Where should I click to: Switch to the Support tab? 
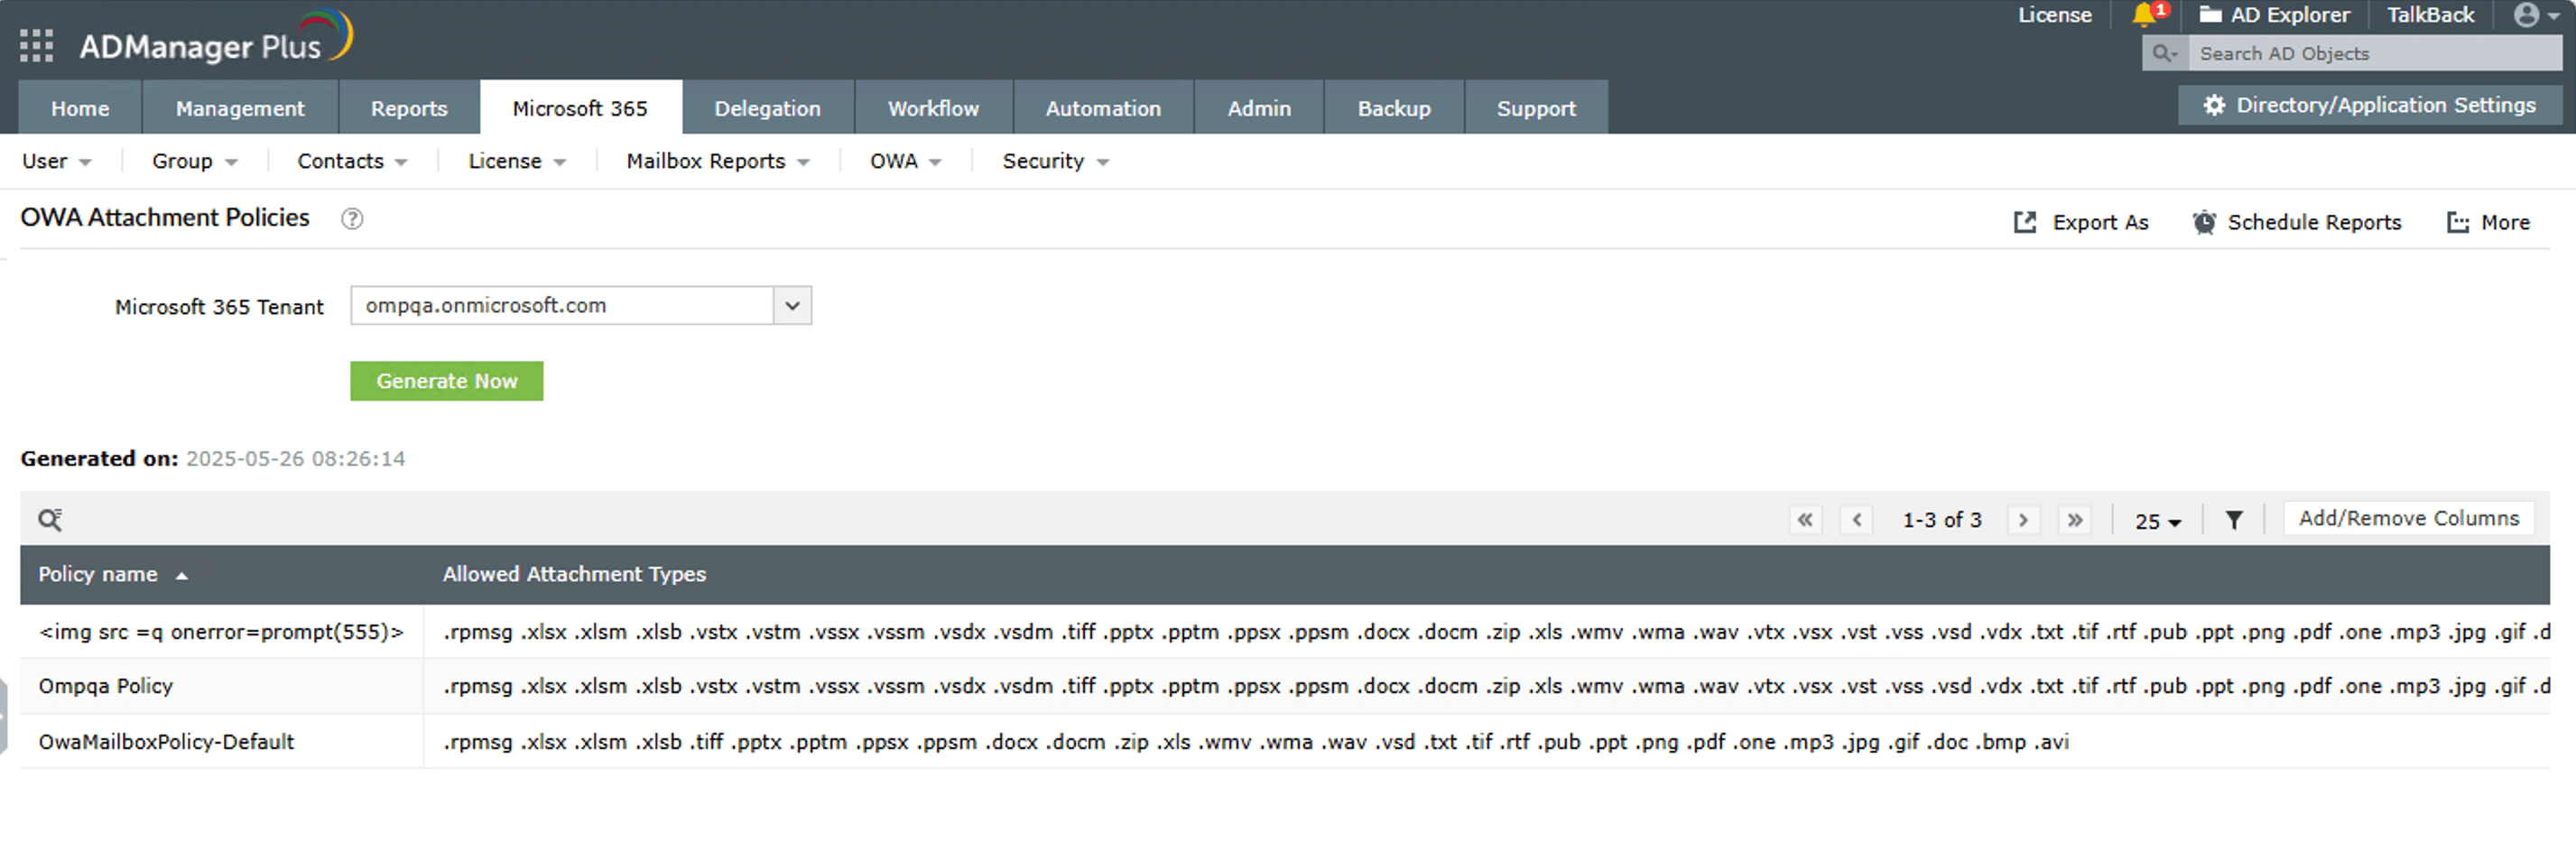pyautogui.click(x=1536, y=108)
